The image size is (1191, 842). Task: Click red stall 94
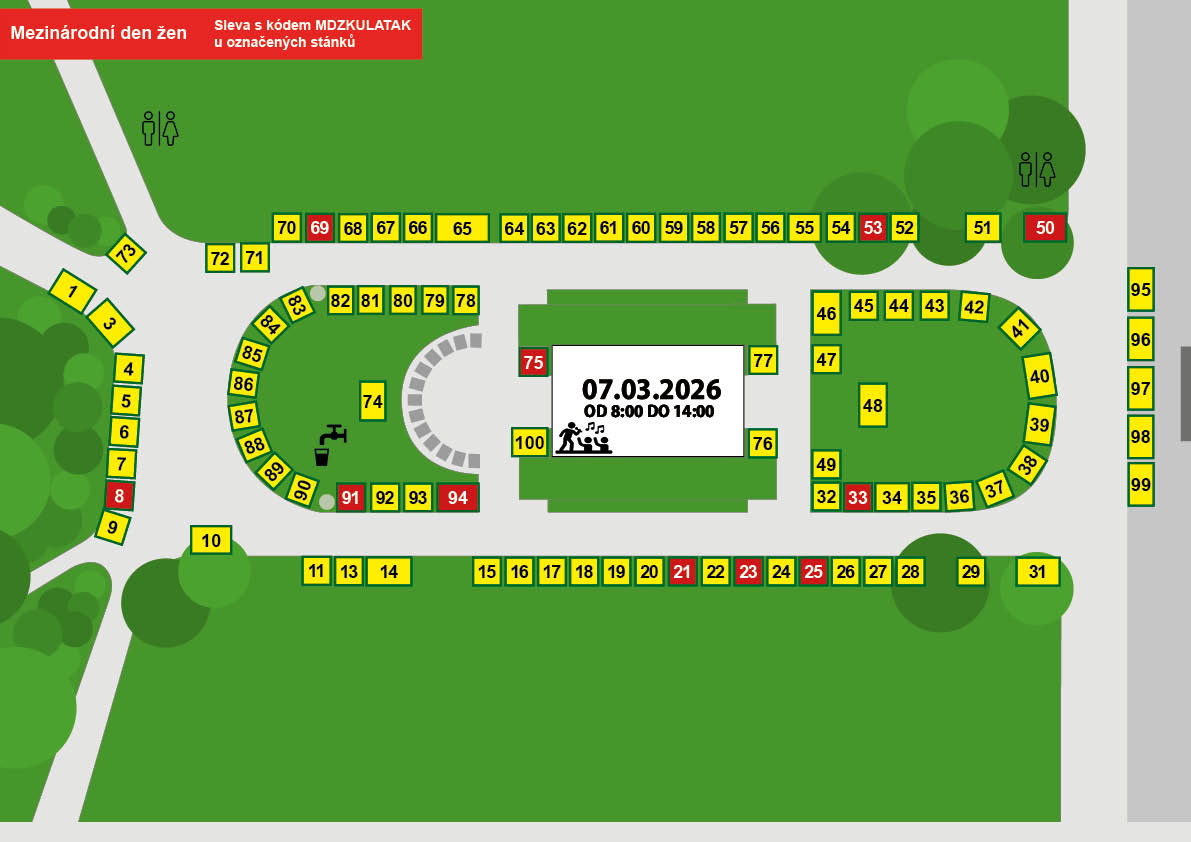pyautogui.click(x=458, y=497)
